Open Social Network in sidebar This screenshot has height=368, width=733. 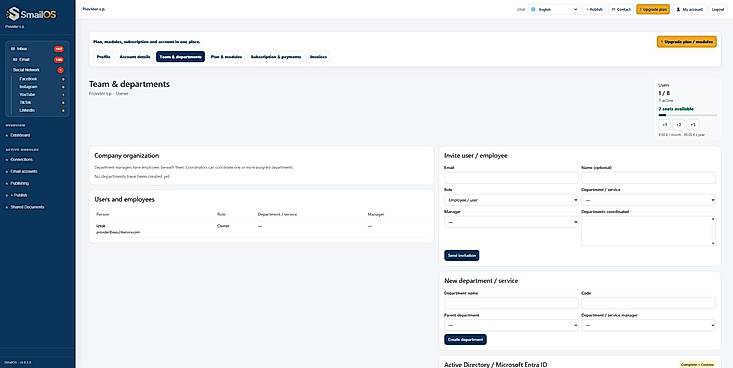[x=38, y=70]
